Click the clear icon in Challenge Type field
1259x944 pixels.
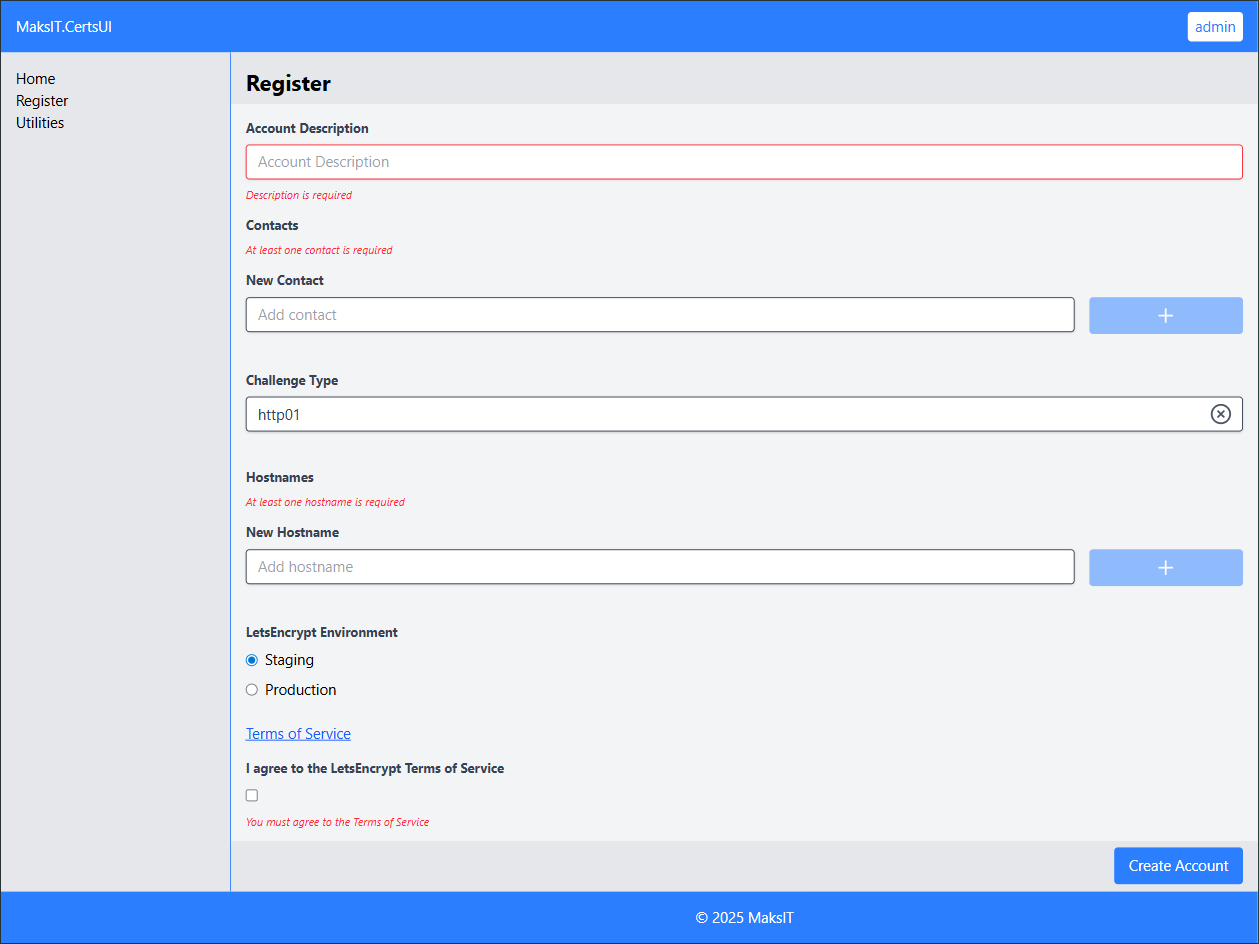(1220, 413)
